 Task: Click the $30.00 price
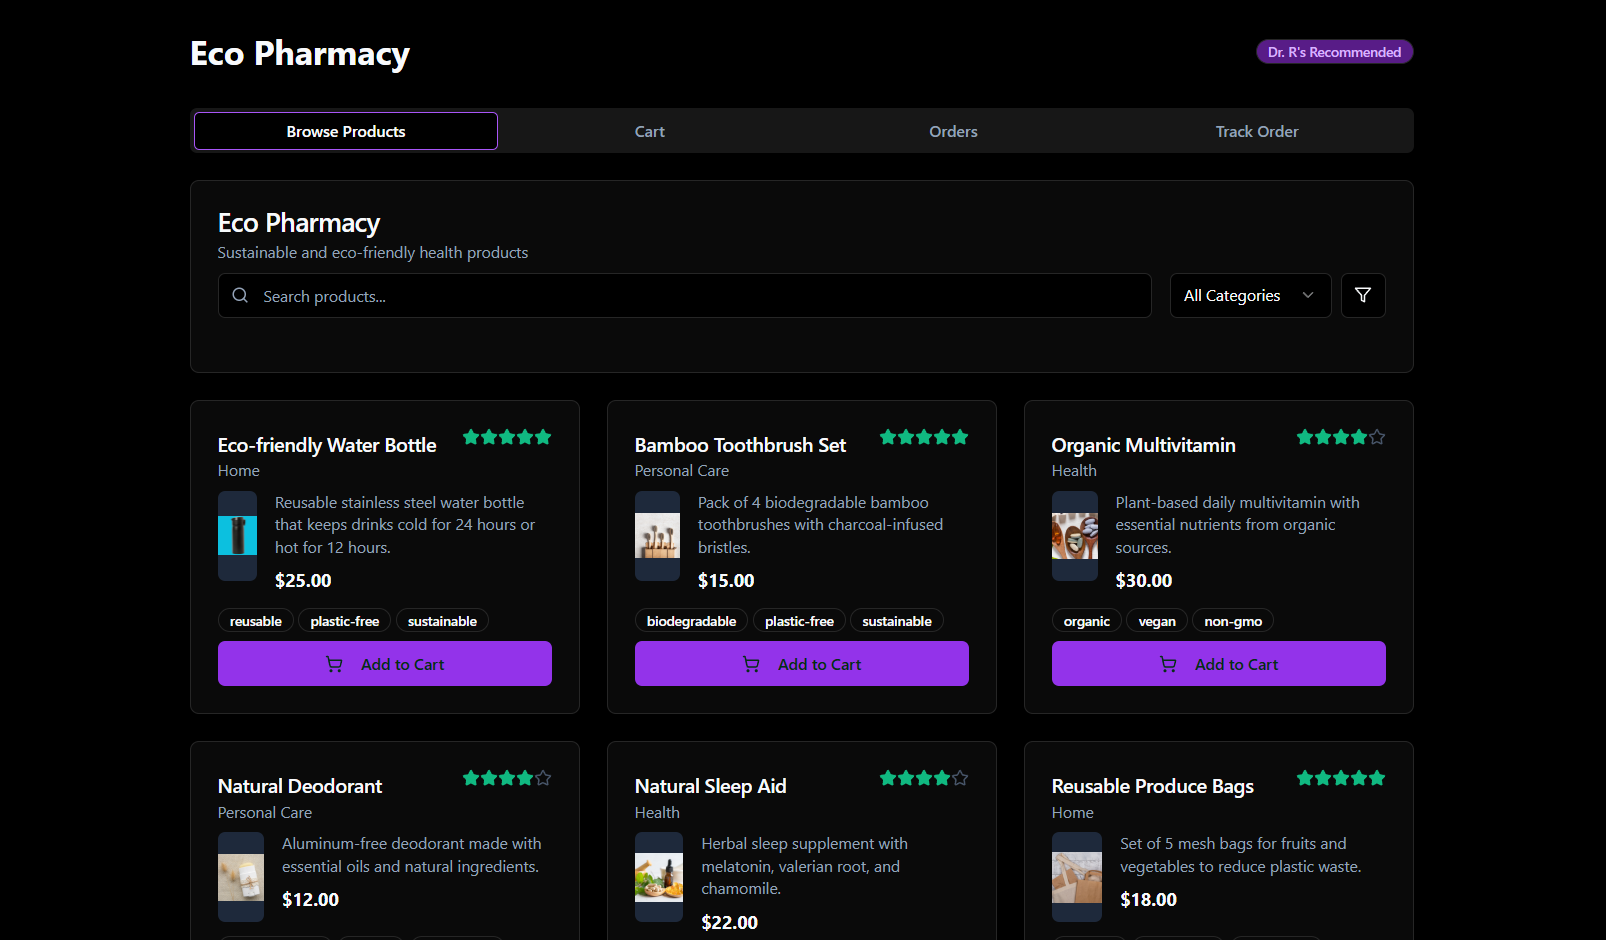pyautogui.click(x=1144, y=580)
